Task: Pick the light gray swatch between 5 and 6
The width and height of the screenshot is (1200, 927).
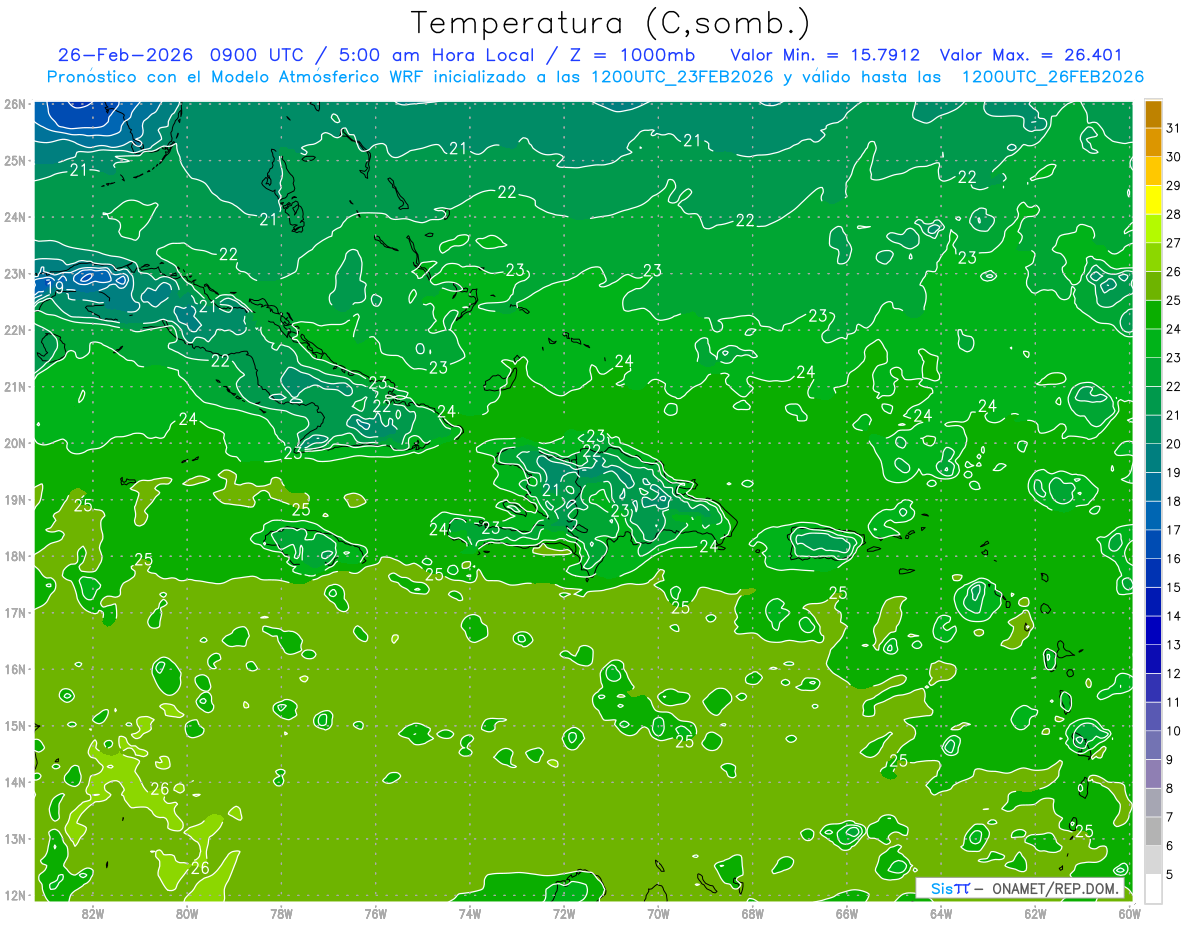Action: [x=1154, y=860]
